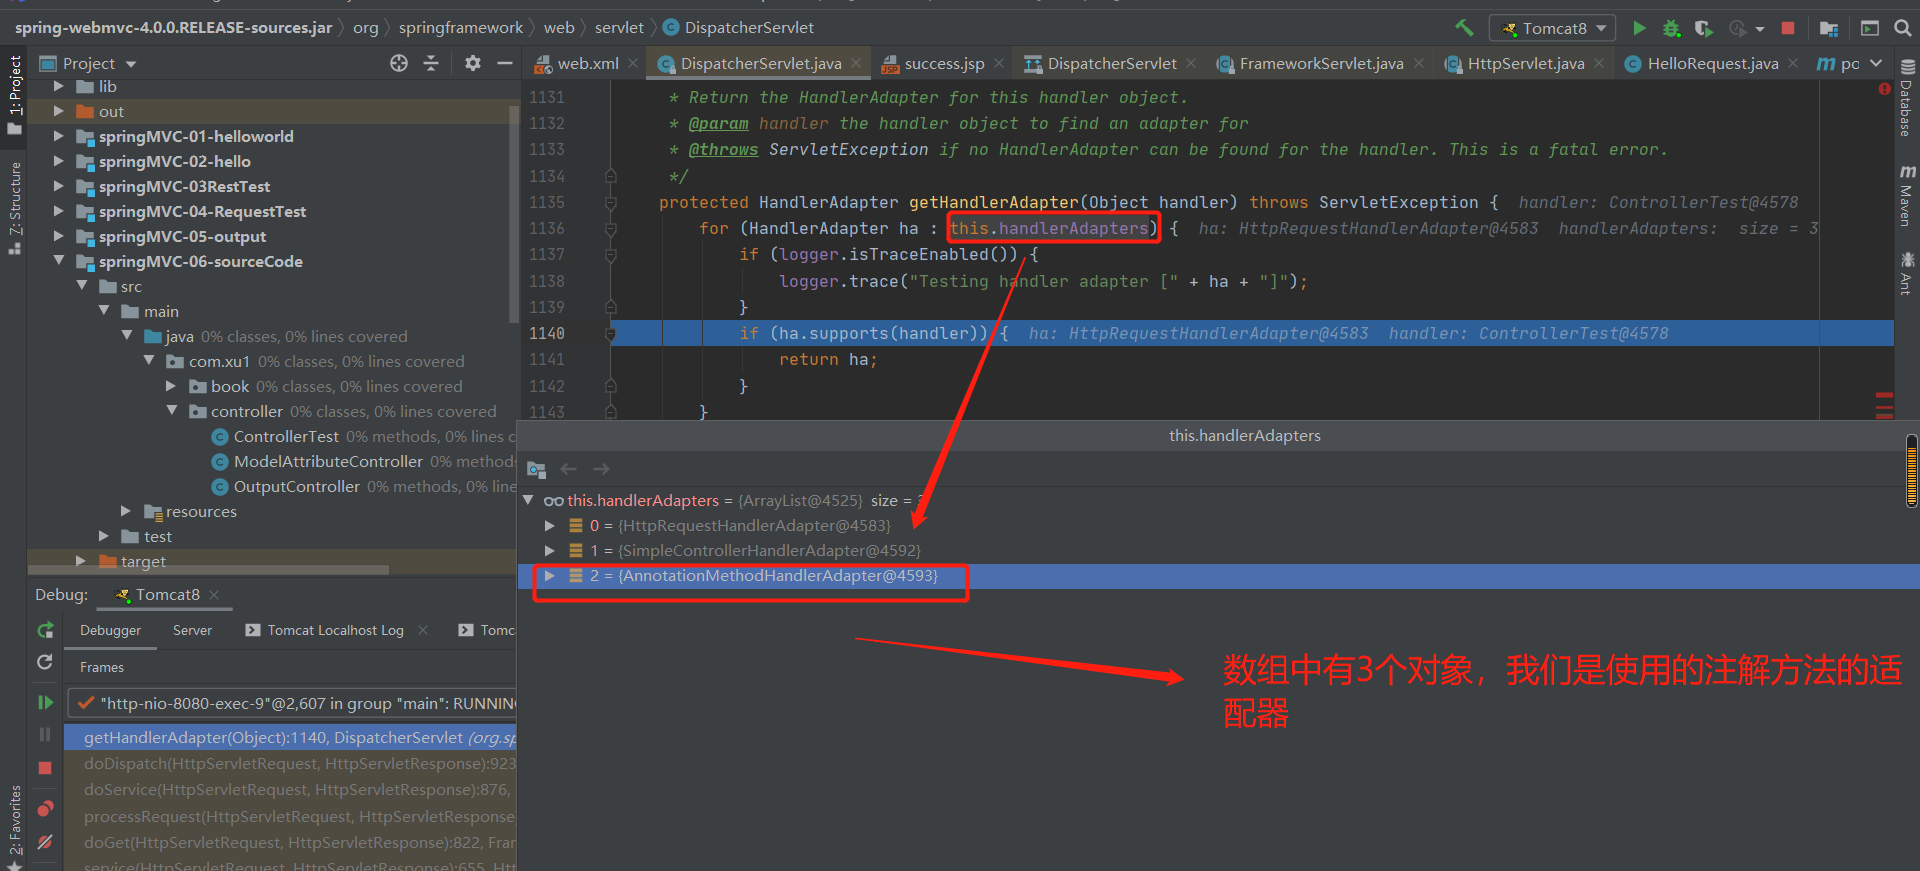The height and width of the screenshot is (871, 1920).
Task: Resume program in debug panel
Action: [45, 702]
